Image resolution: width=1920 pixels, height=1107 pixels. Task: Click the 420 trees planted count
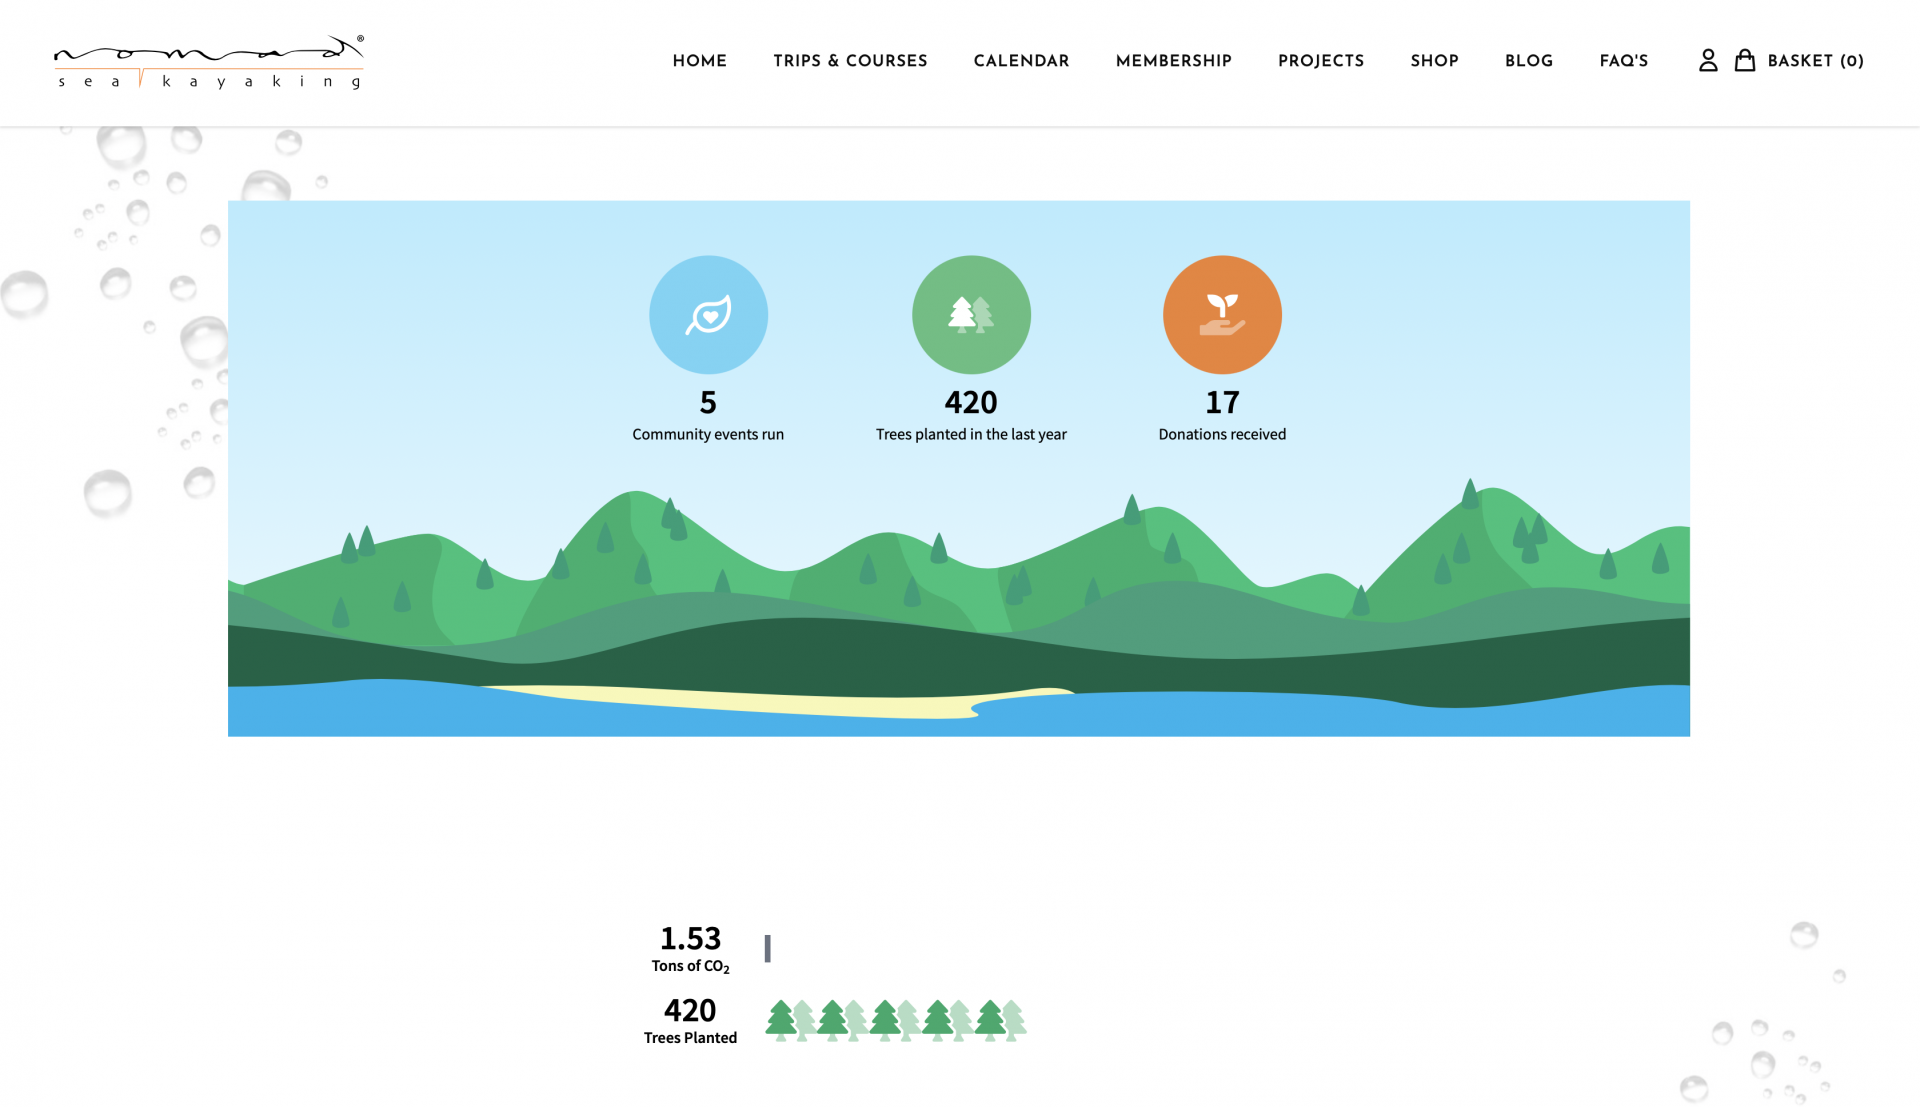(x=971, y=402)
